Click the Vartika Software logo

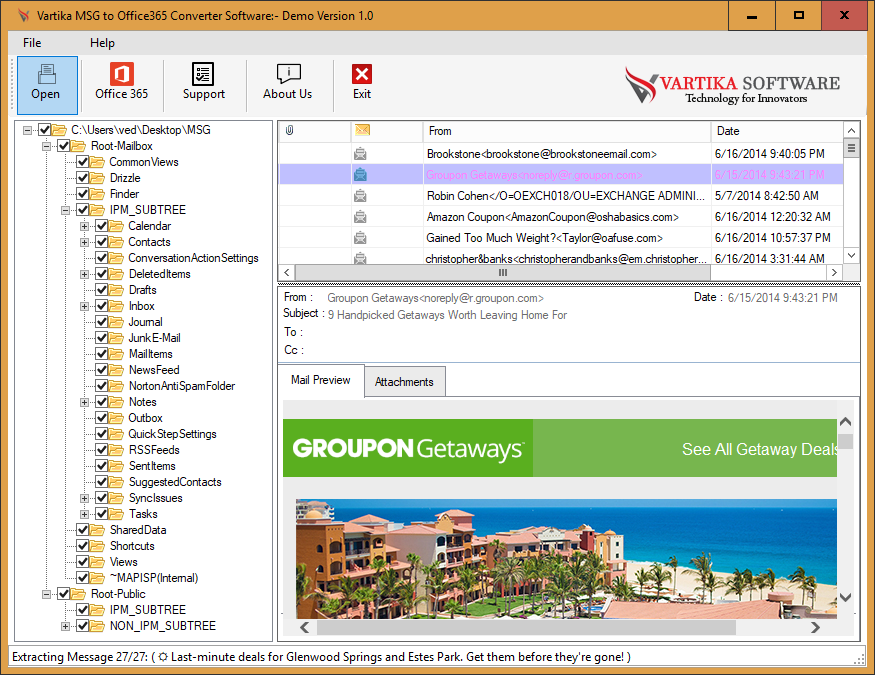click(x=732, y=85)
